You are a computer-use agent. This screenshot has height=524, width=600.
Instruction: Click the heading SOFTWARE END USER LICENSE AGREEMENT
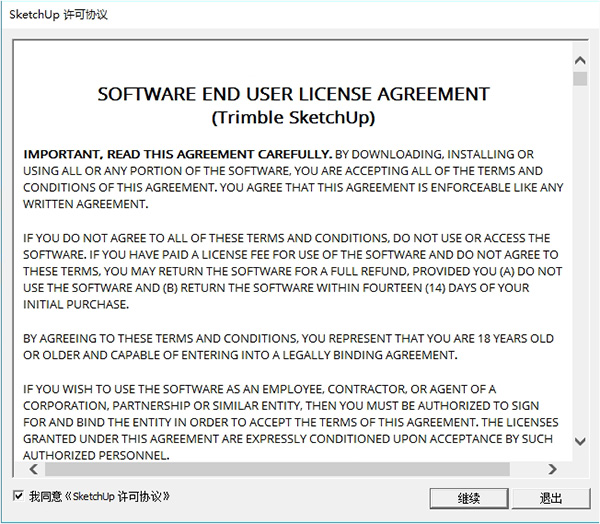pyautogui.click(x=293, y=94)
